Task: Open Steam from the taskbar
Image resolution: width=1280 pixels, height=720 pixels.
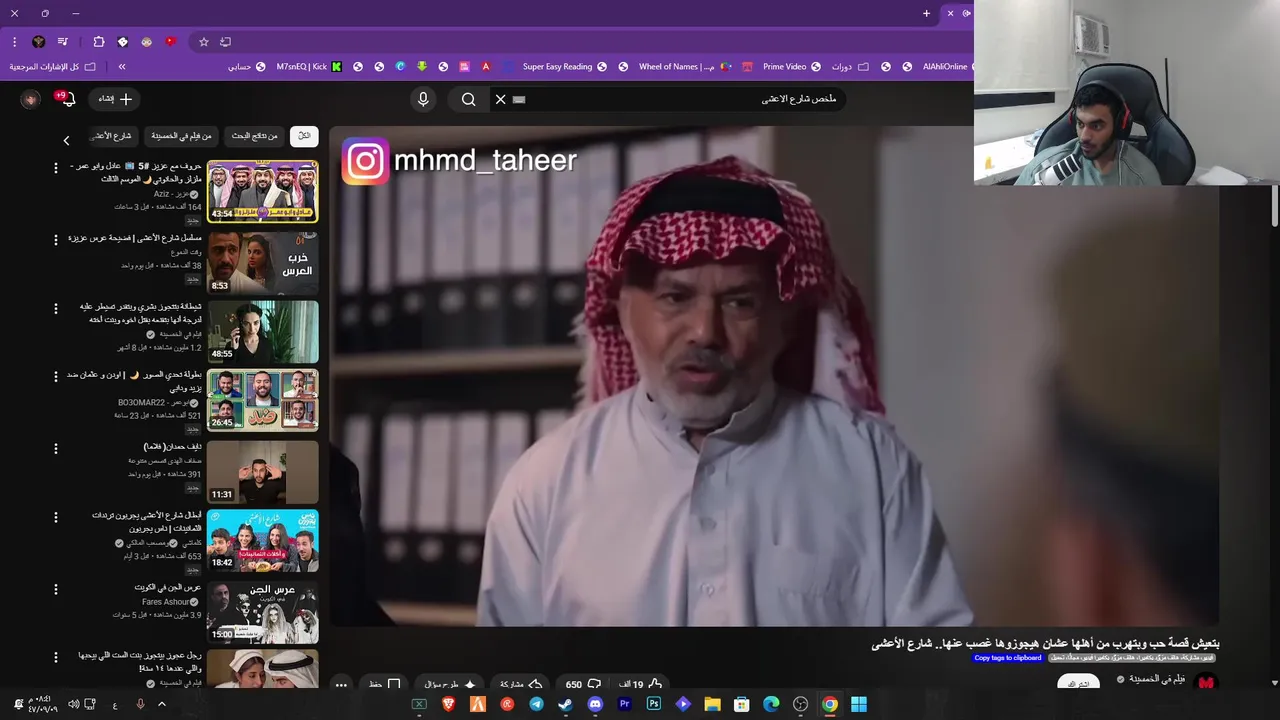Action: pyautogui.click(x=566, y=704)
